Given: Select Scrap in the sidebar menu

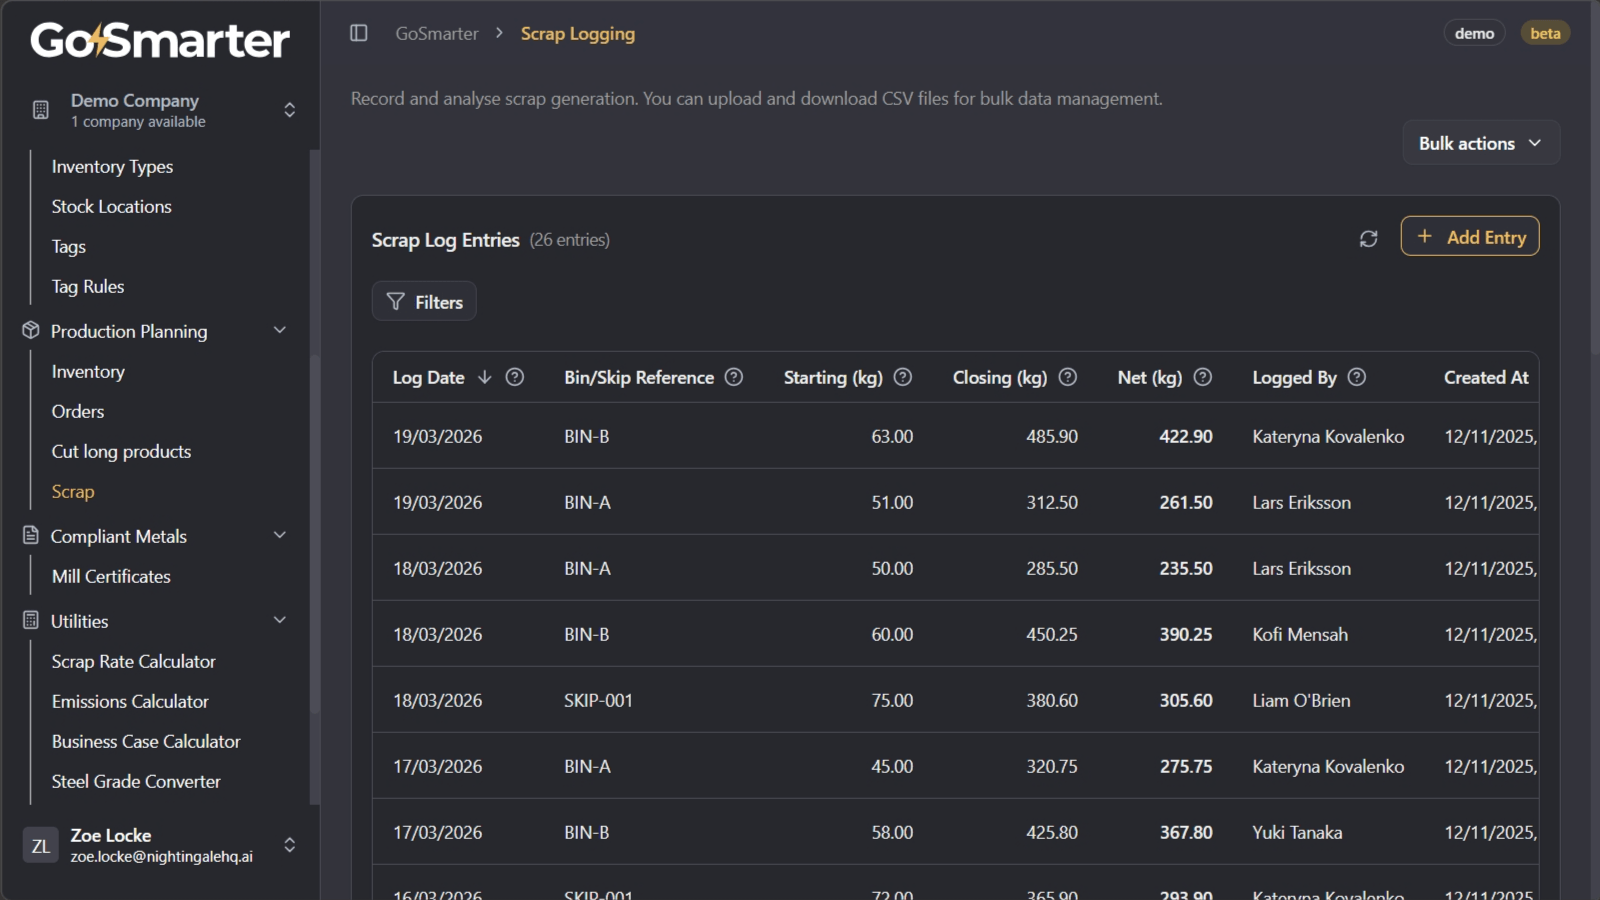Looking at the screenshot, I should coord(73,491).
